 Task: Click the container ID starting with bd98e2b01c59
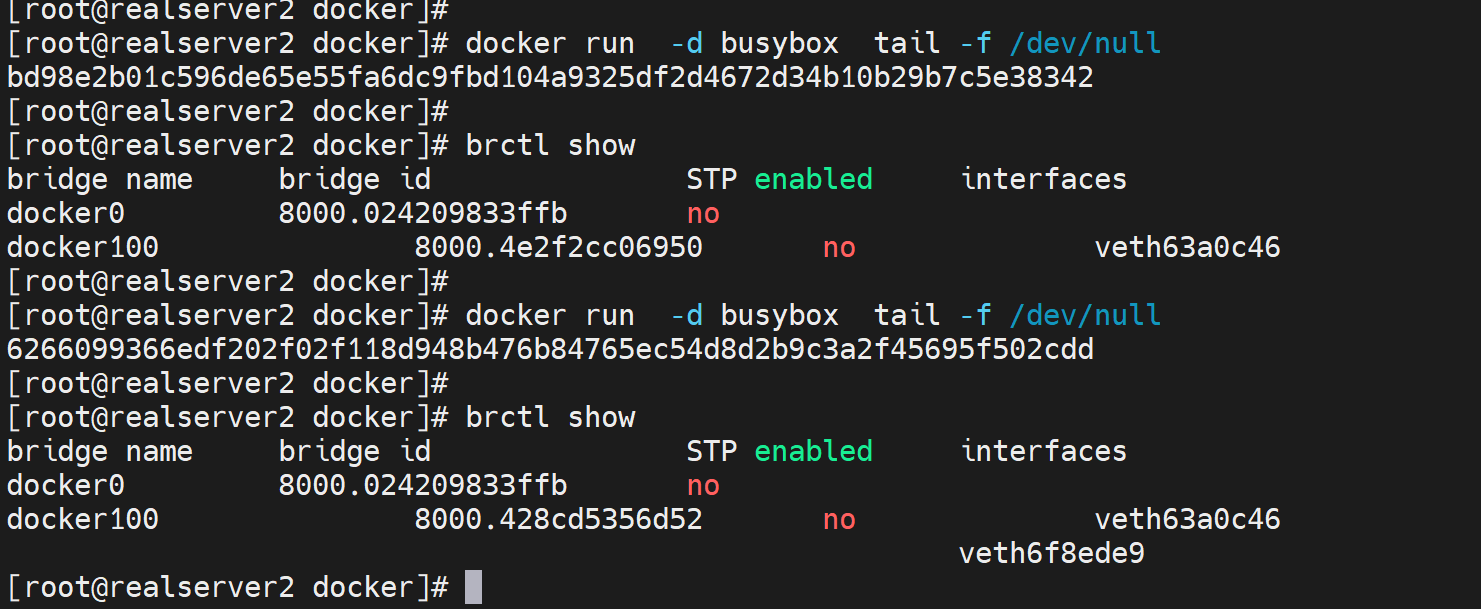tap(550, 77)
